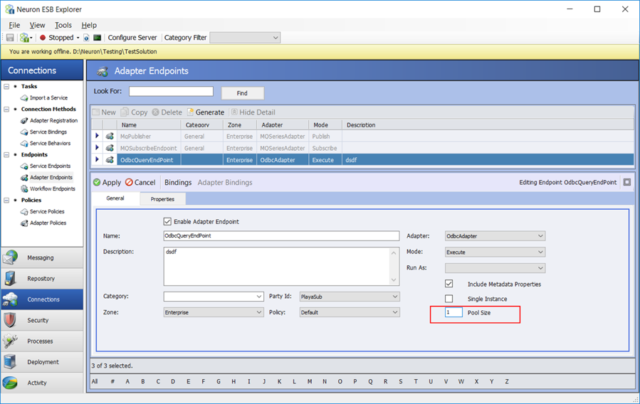Open Service Policies in tree
The image size is (640, 404).
tap(47, 212)
